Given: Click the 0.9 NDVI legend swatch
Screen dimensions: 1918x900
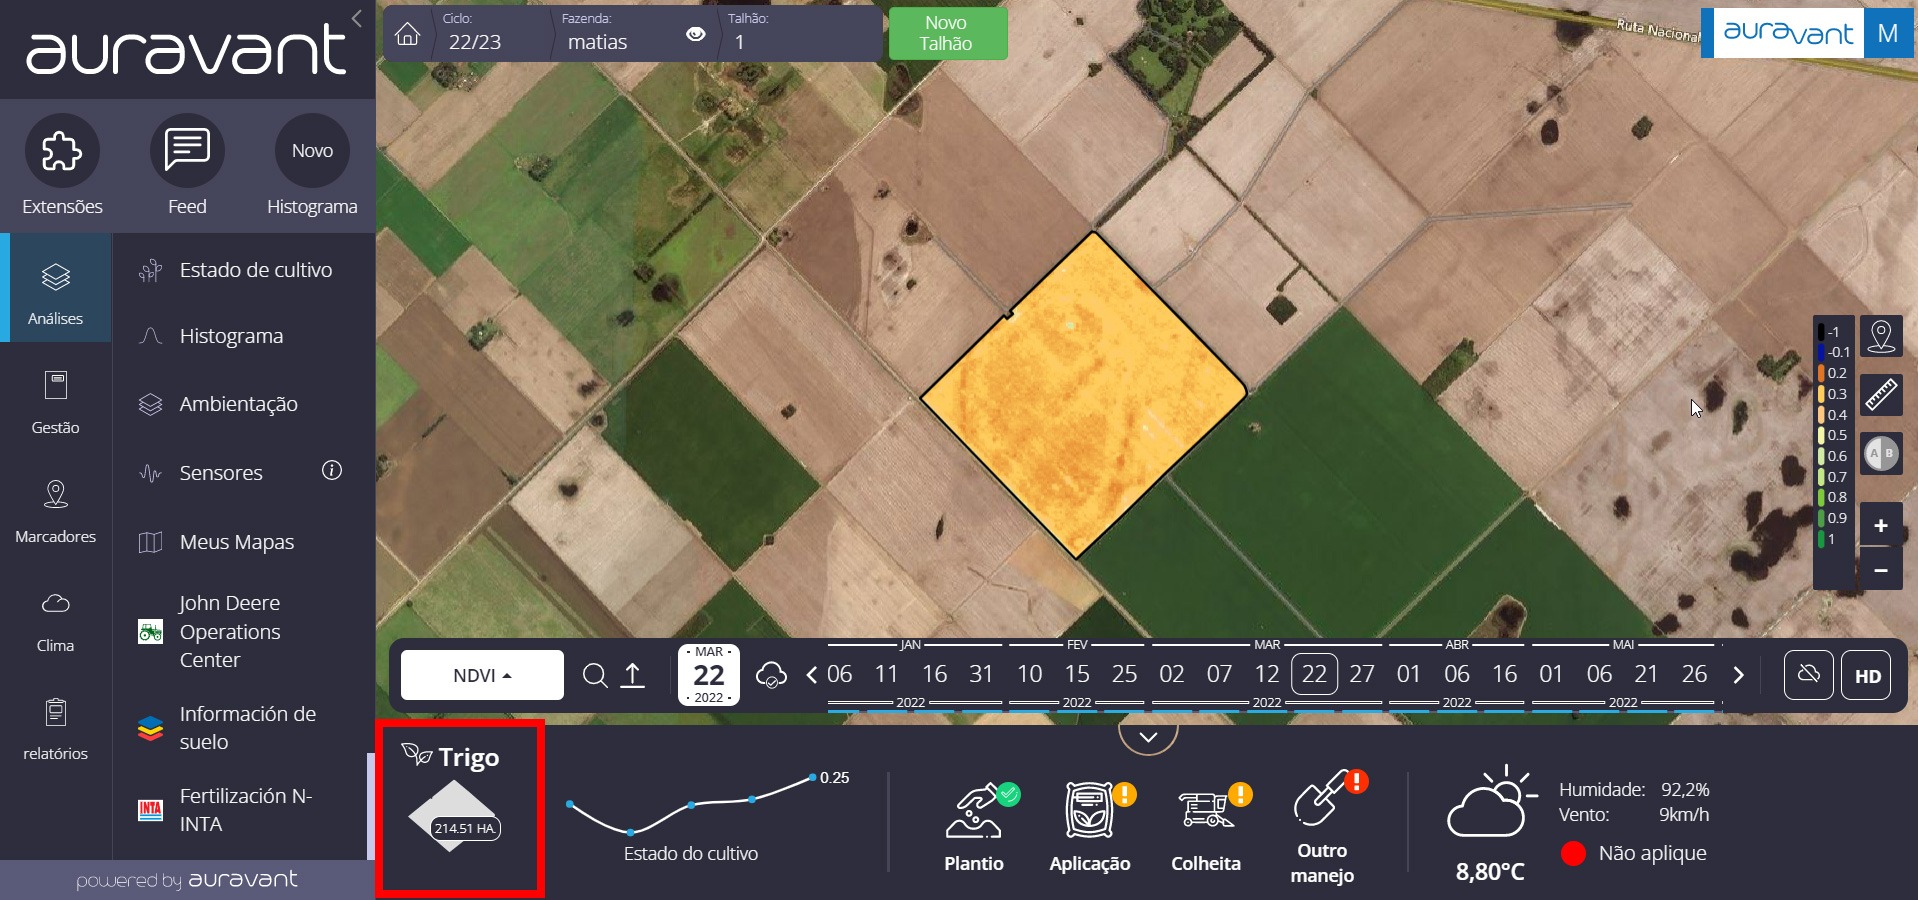Looking at the screenshot, I should pyautogui.click(x=1821, y=518).
